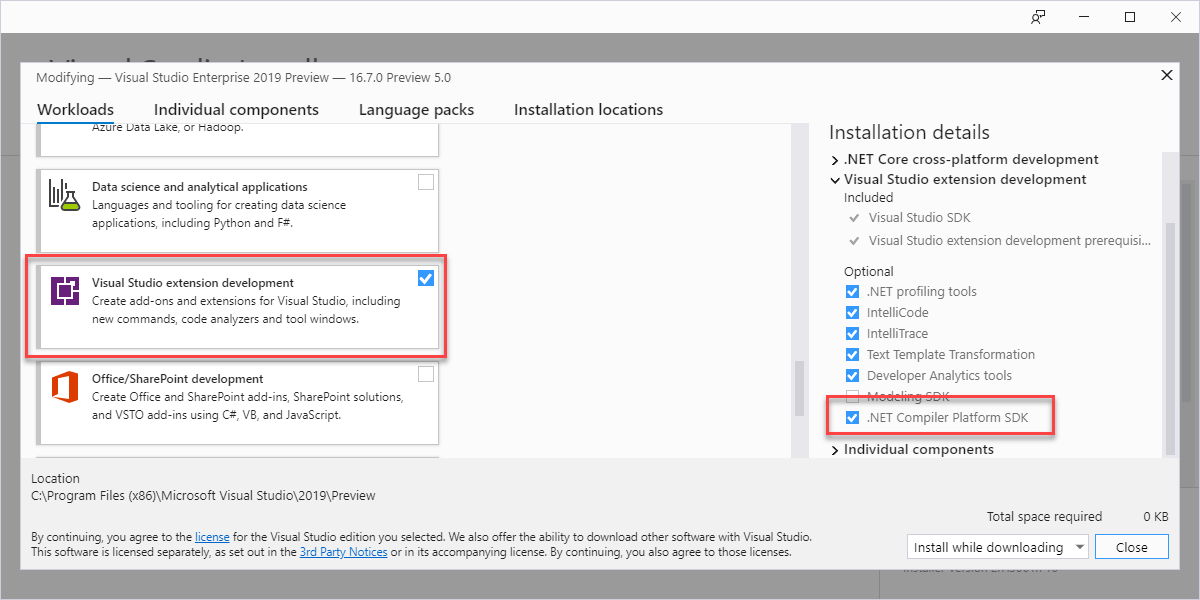Click the Installation details heading
This screenshot has width=1200, height=600.
click(x=909, y=133)
